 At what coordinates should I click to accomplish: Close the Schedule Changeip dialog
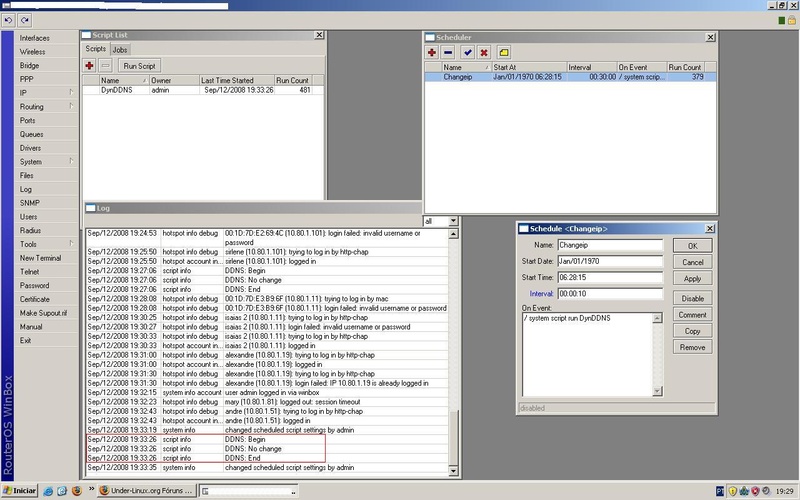click(x=710, y=229)
